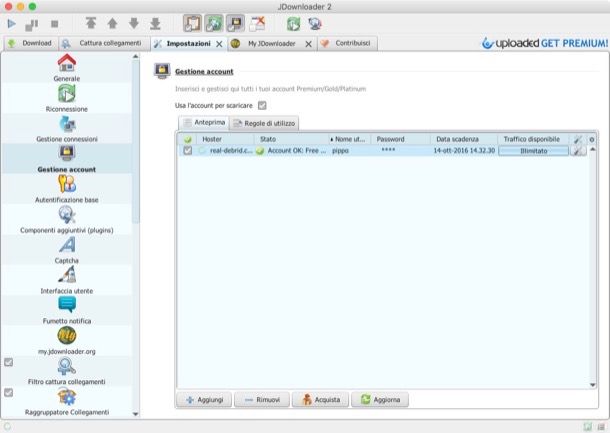
Task: Open Fumetto notifica settings
Action: point(67,310)
